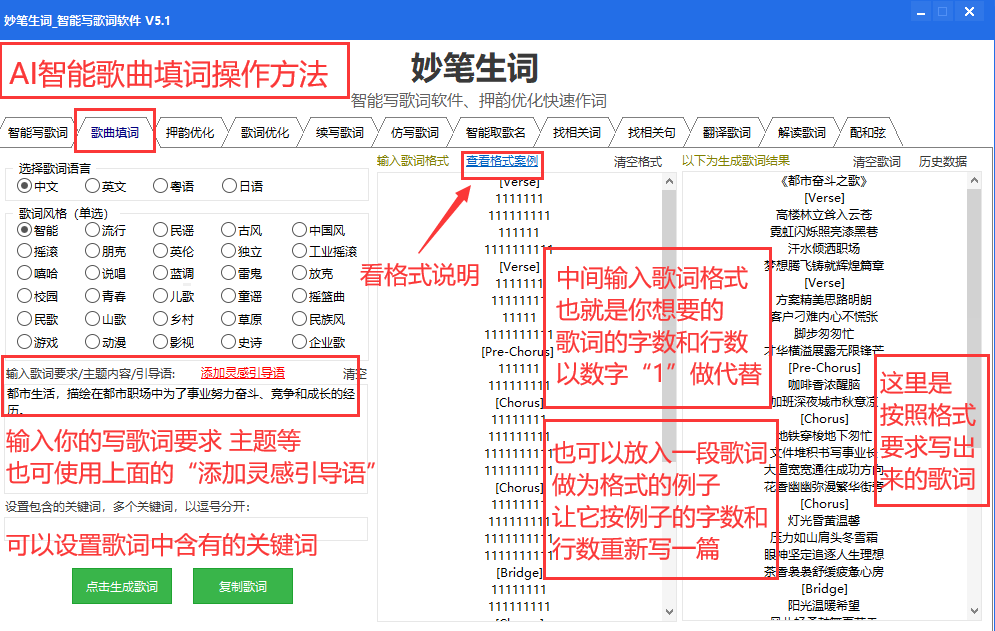Pick the 草原 style

(241, 319)
